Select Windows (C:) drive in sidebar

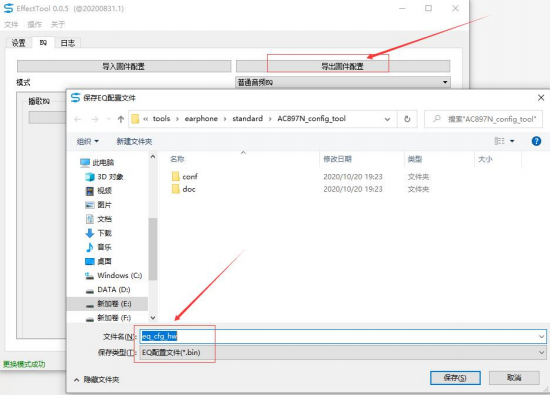[x=114, y=275]
